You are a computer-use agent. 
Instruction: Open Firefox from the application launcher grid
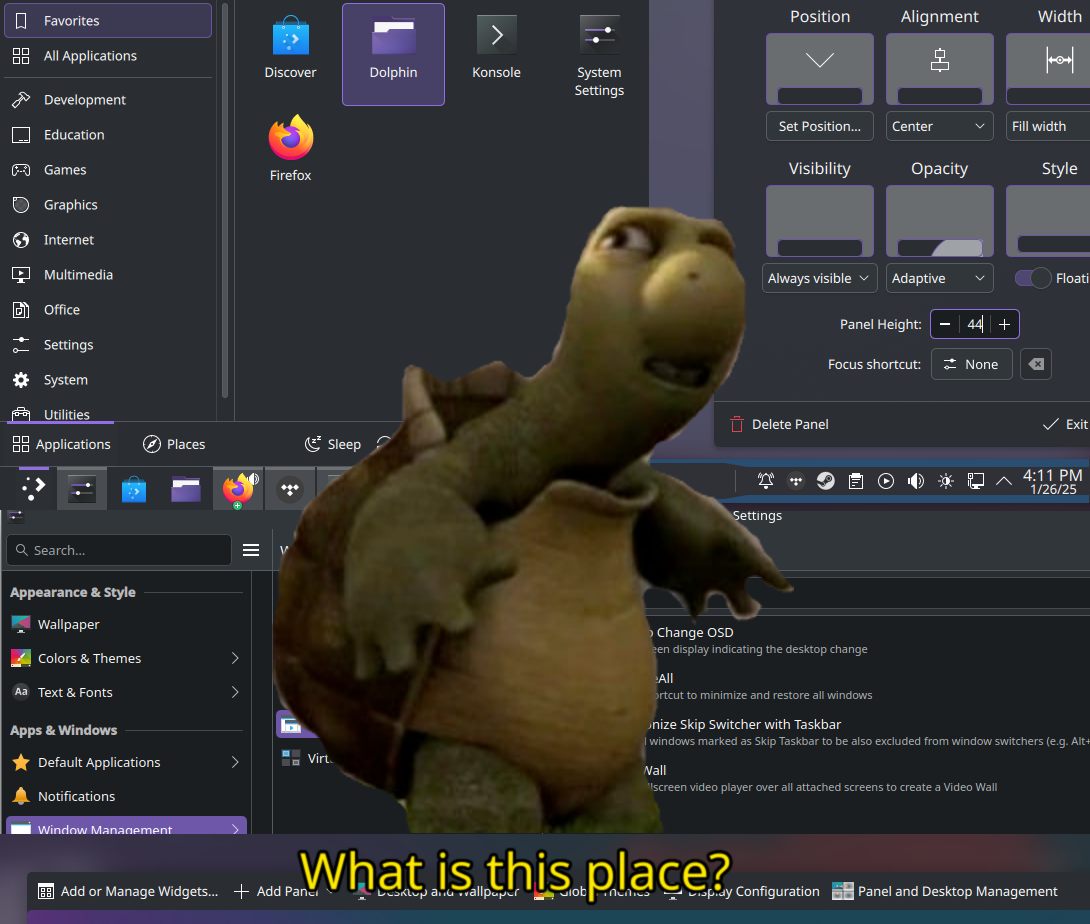click(x=290, y=150)
